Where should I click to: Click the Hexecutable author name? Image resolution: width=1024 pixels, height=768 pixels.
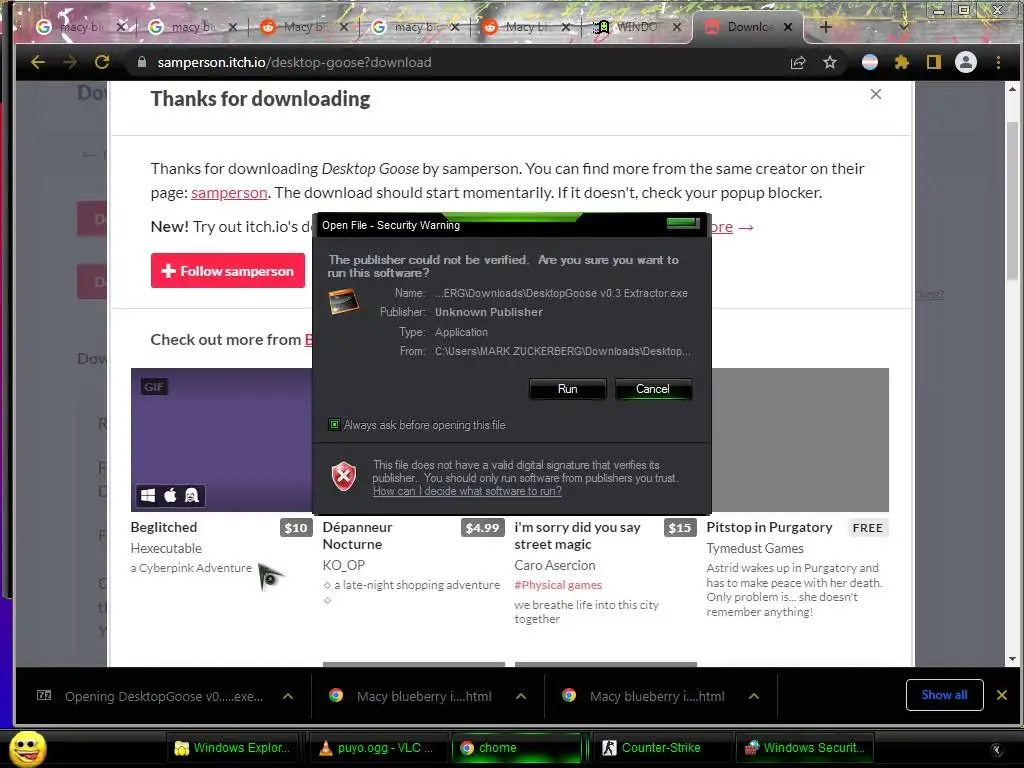166,548
